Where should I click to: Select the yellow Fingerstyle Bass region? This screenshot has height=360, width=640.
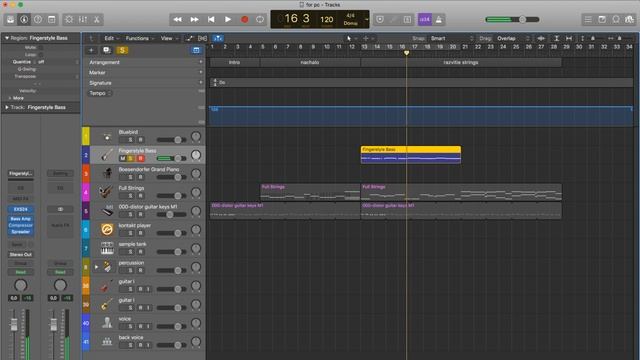pos(411,155)
